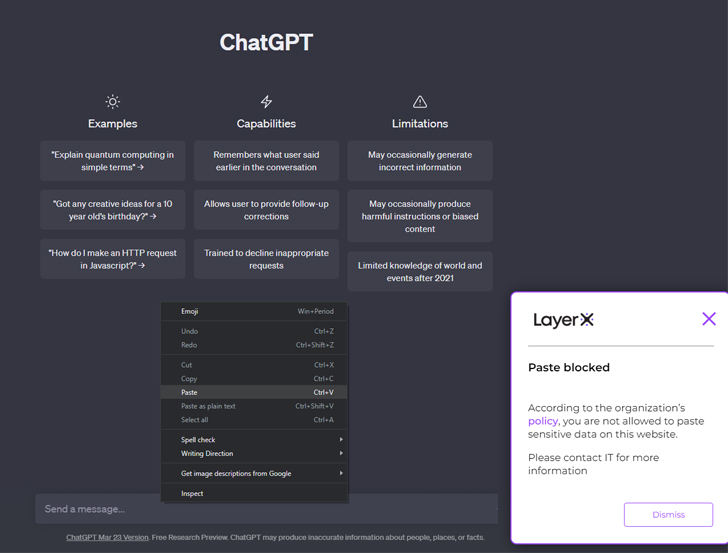Choose Select all in context menu

[254, 420]
